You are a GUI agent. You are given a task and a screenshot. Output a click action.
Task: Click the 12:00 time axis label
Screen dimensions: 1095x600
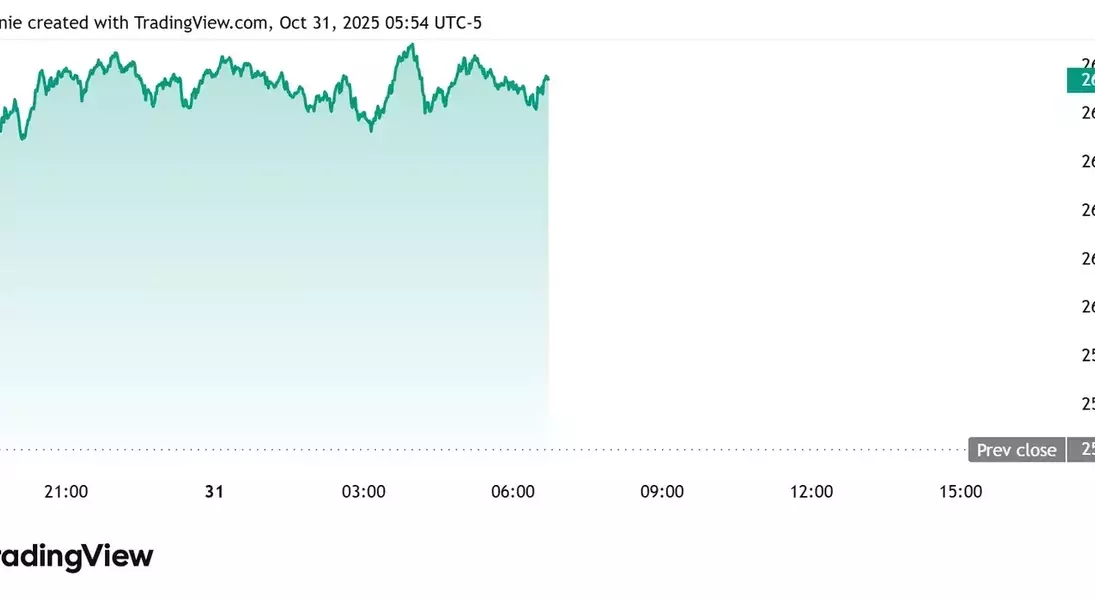(x=811, y=491)
